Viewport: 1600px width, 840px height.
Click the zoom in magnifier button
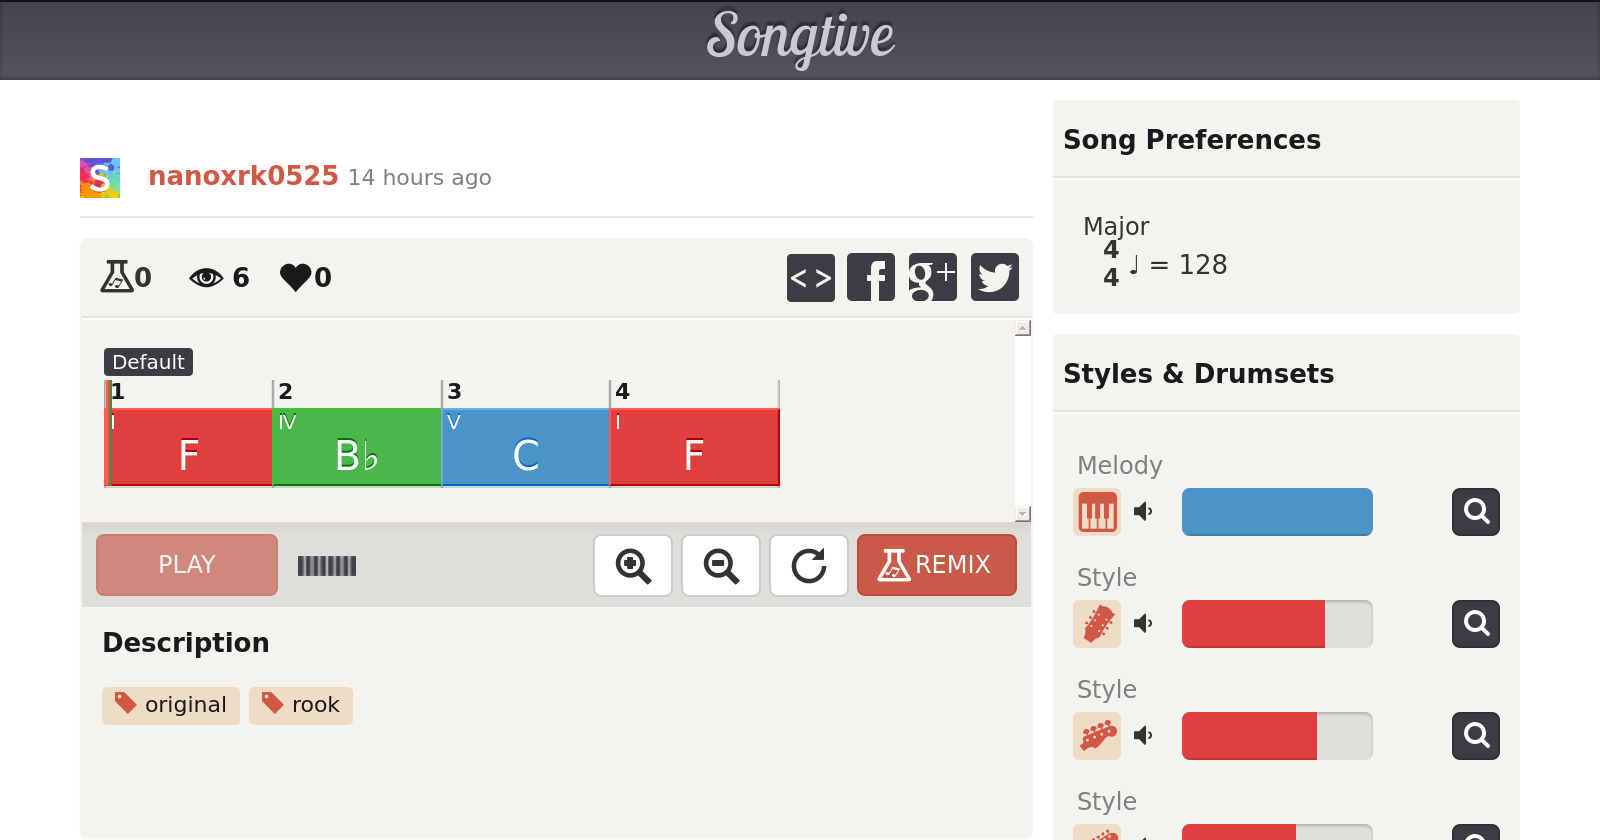pyautogui.click(x=633, y=565)
